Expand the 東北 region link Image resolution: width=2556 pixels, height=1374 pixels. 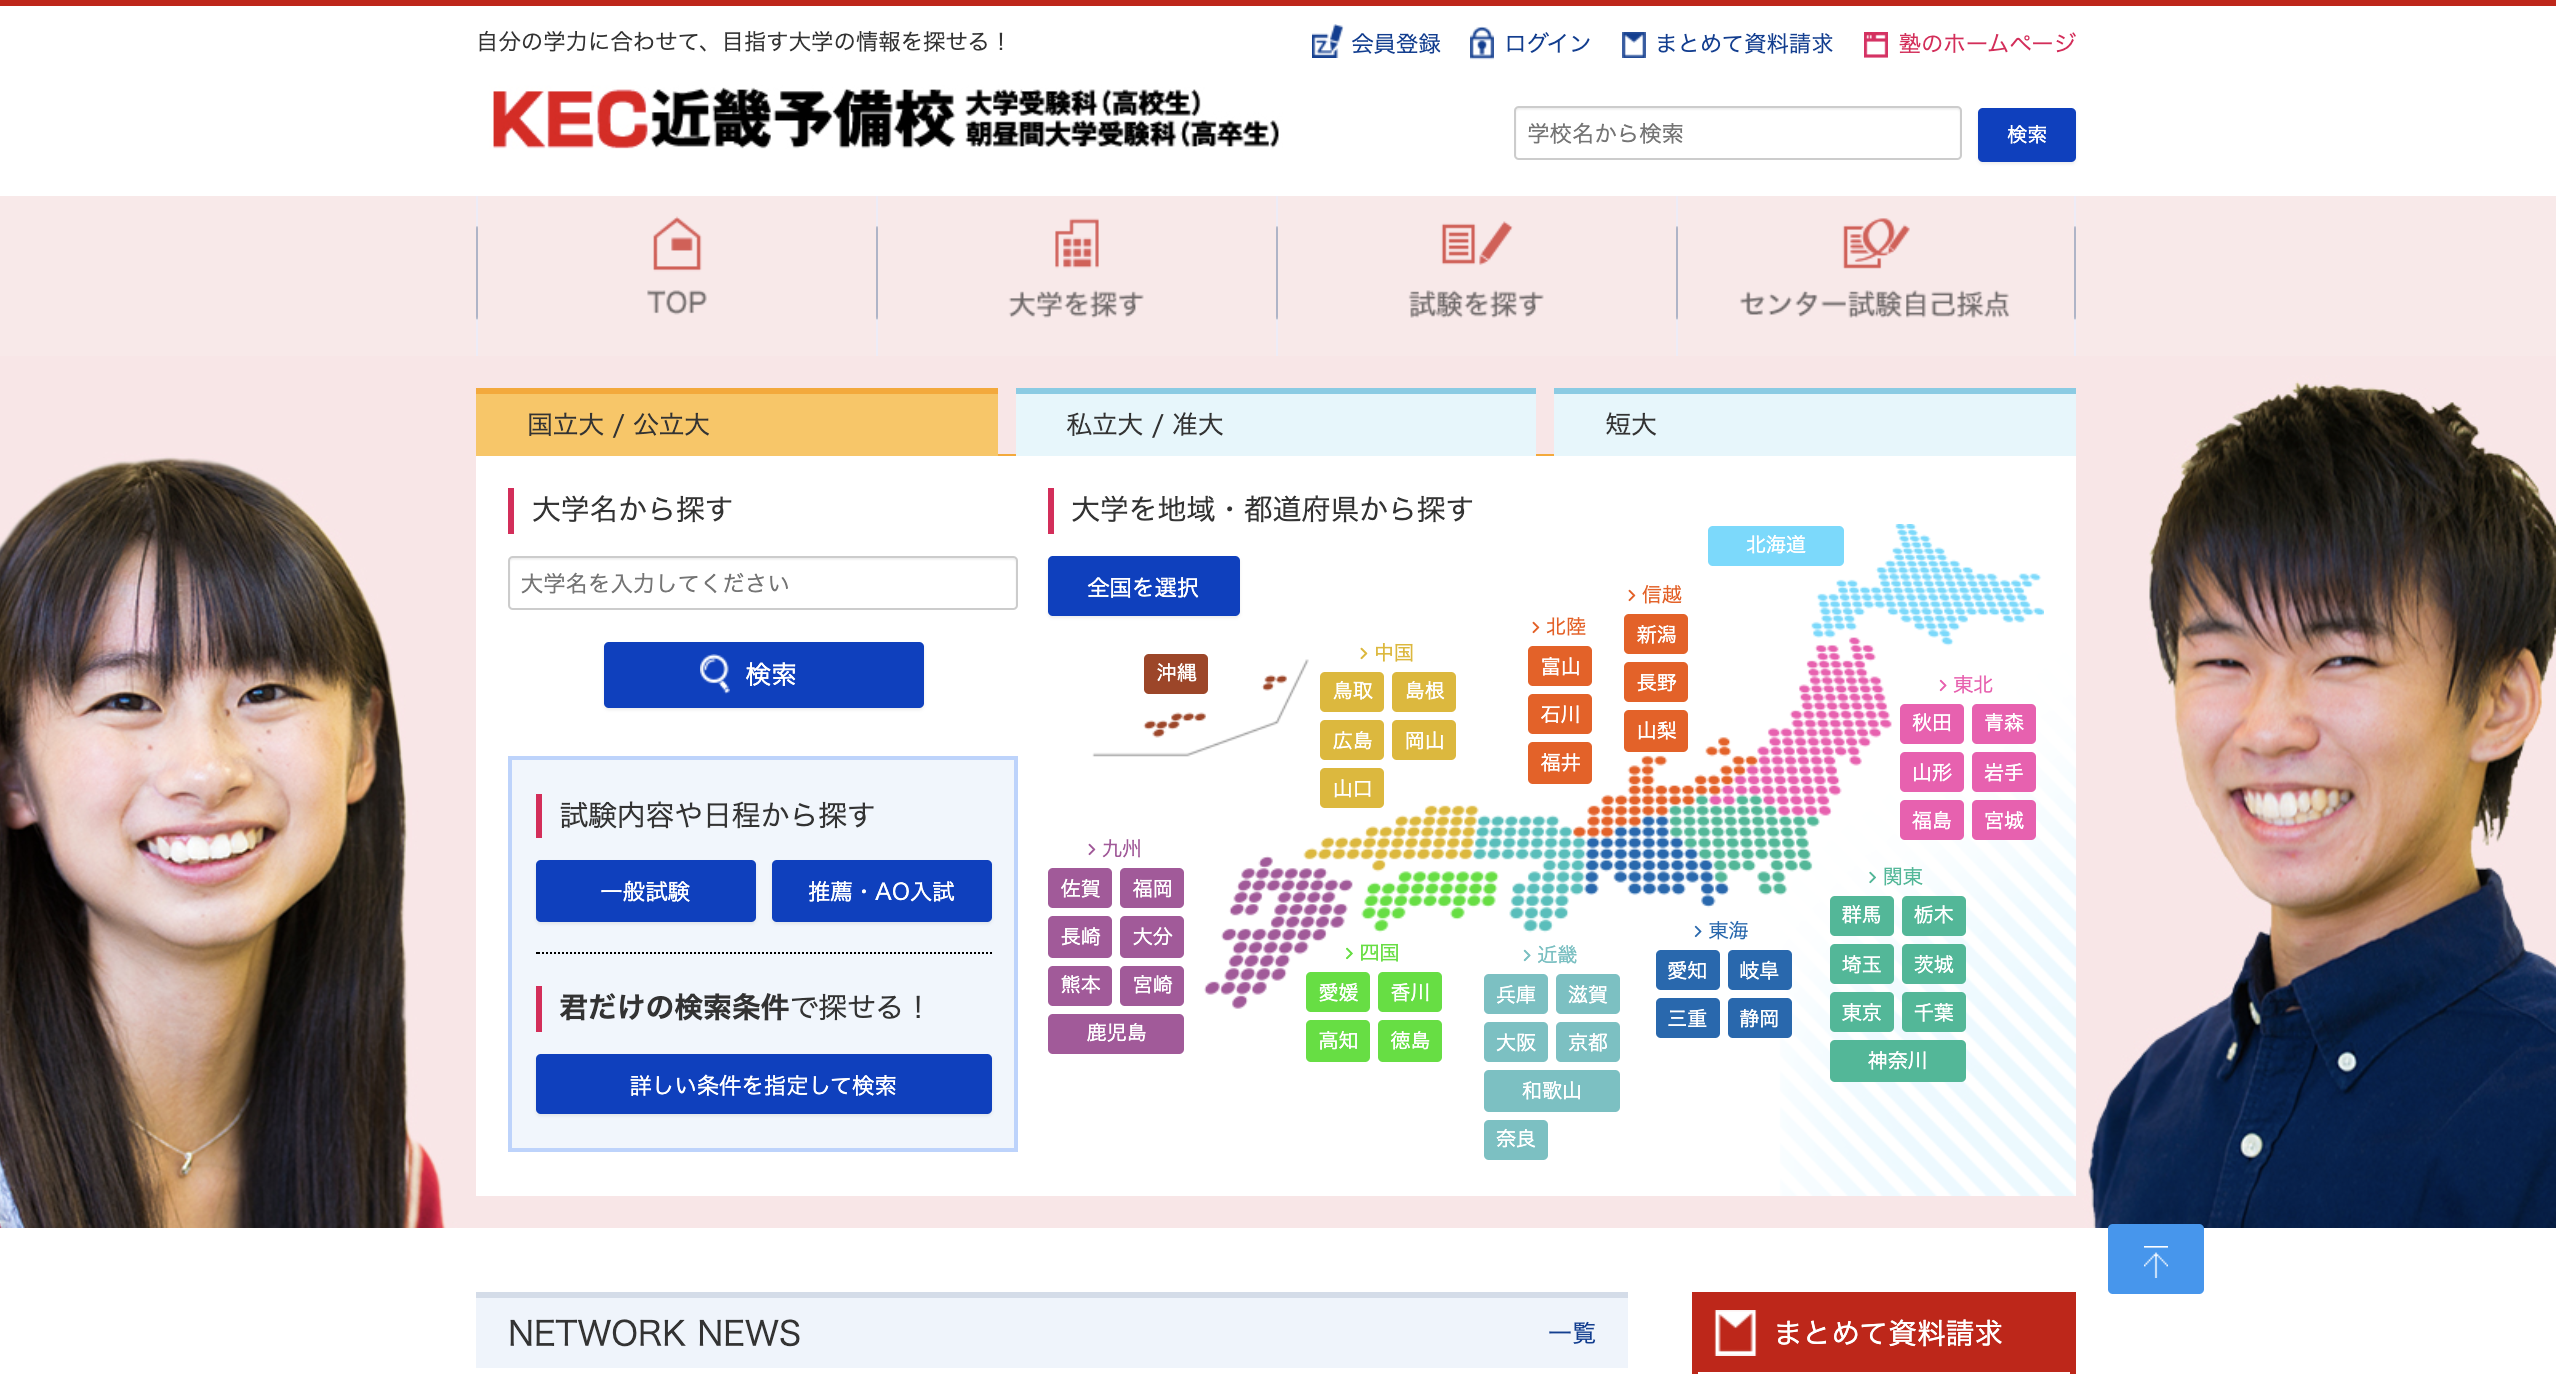tap(1965, 685)
